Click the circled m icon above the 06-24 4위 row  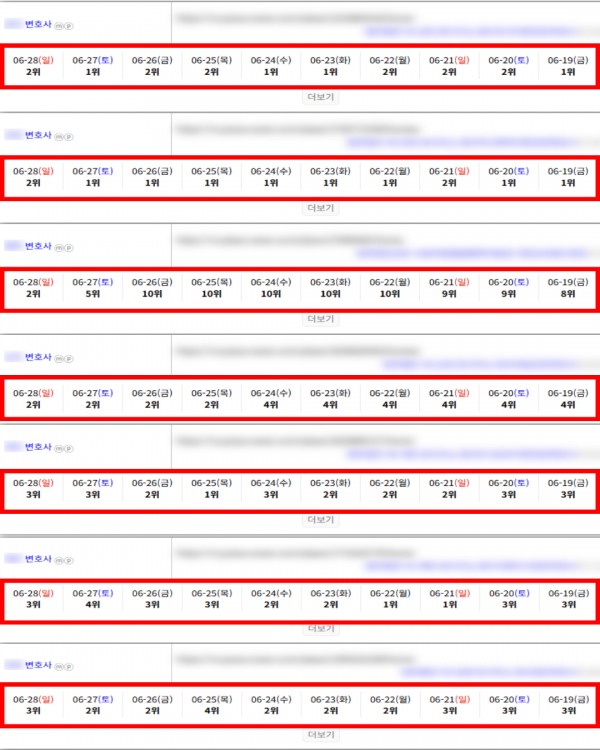pos(59,359)
